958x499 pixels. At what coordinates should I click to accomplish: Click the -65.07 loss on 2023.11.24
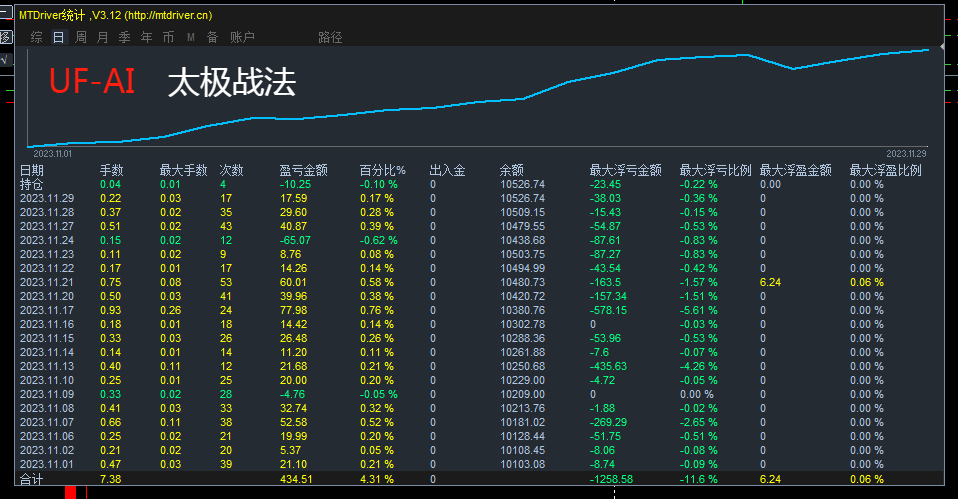(295, 241)
